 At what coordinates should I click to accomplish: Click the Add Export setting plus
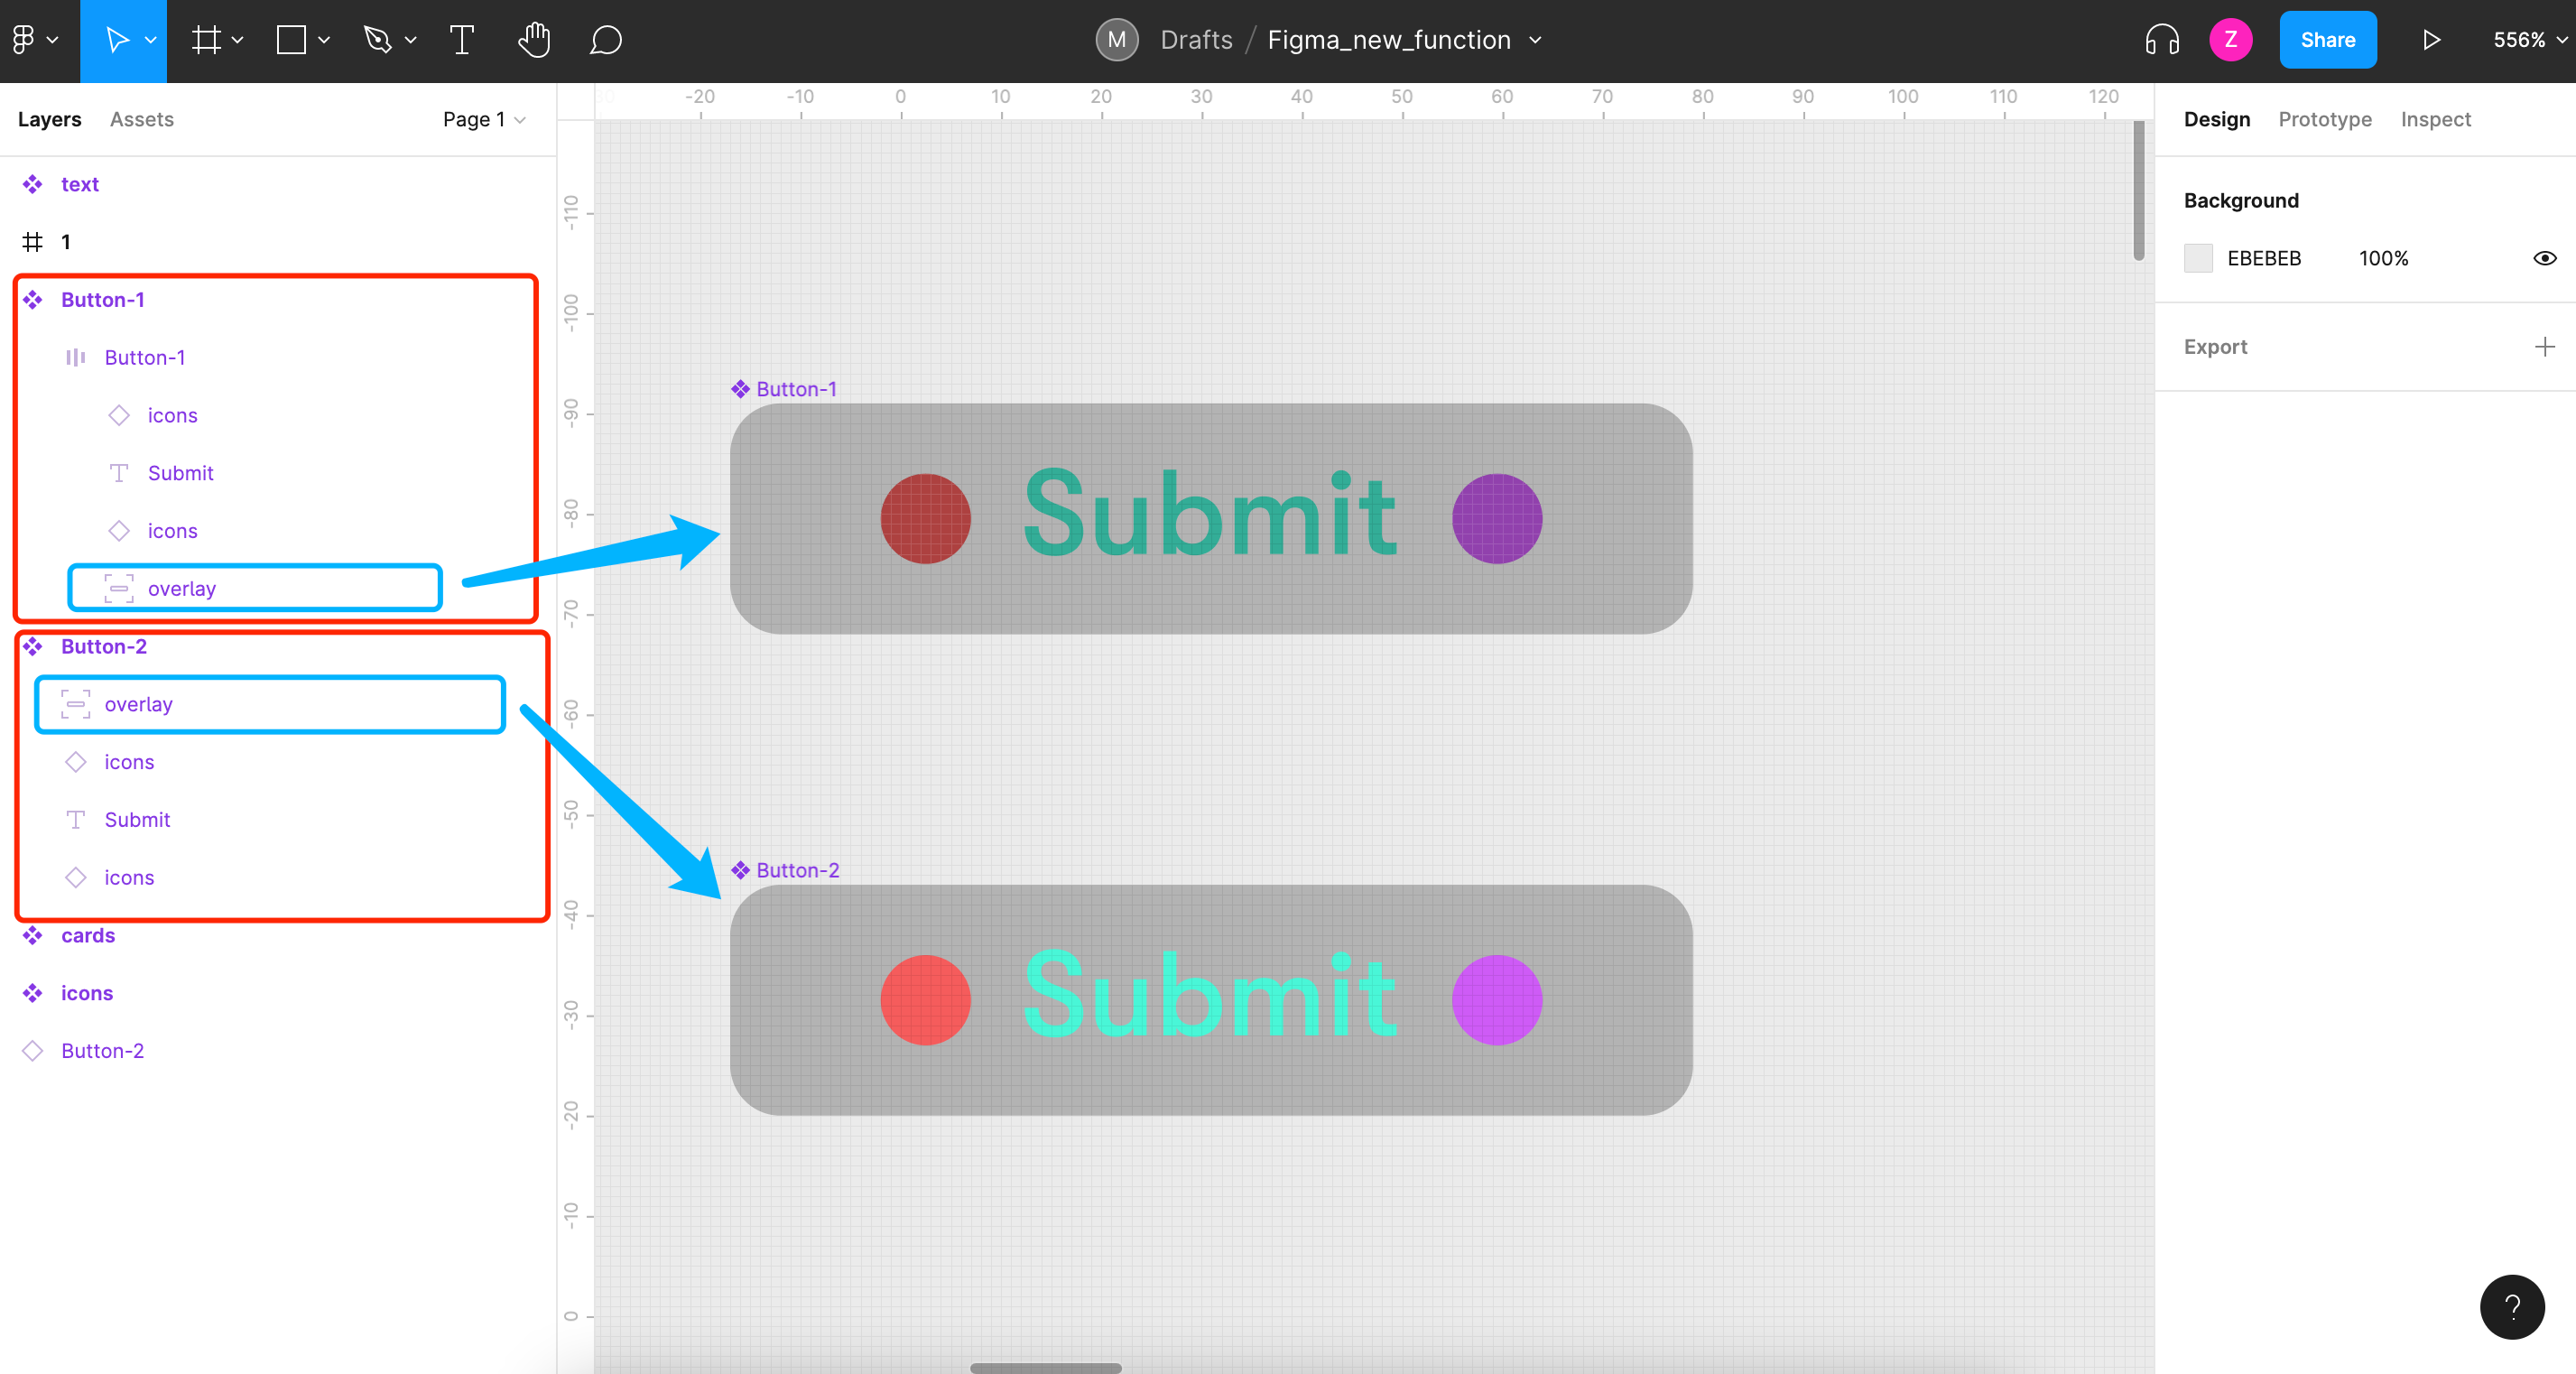coord(2549,346)
